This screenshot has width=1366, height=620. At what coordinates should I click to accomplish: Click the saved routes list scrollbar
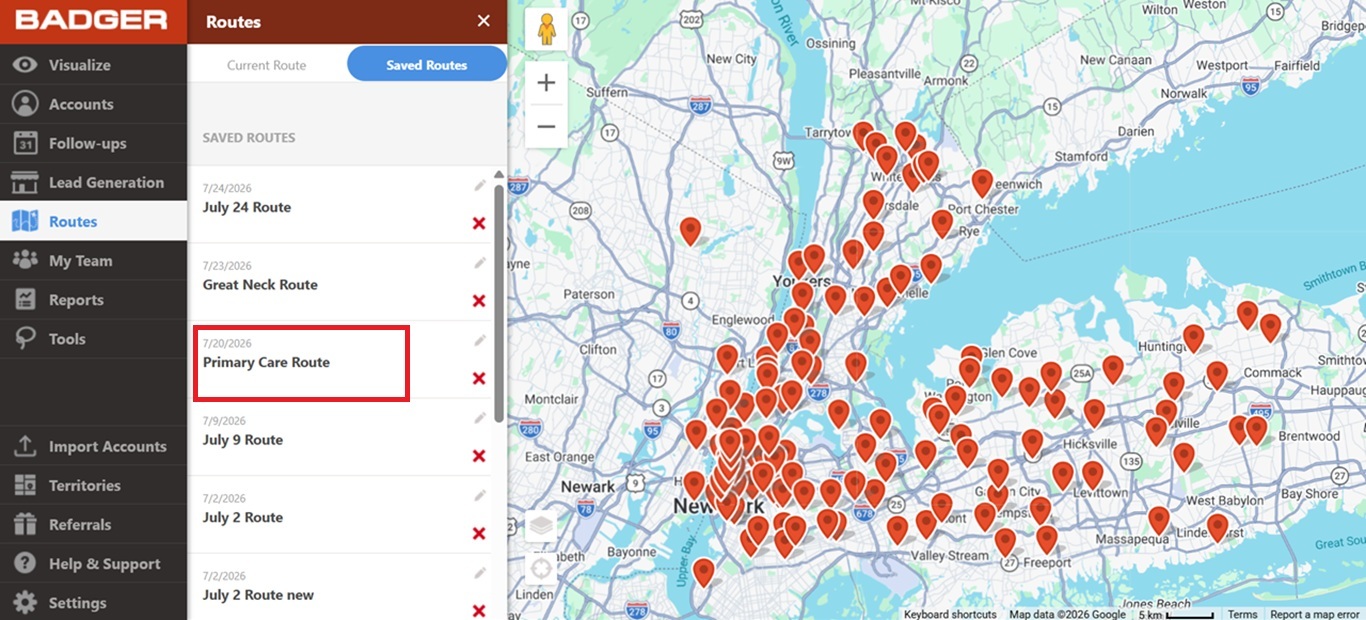[x=499, y=302]
